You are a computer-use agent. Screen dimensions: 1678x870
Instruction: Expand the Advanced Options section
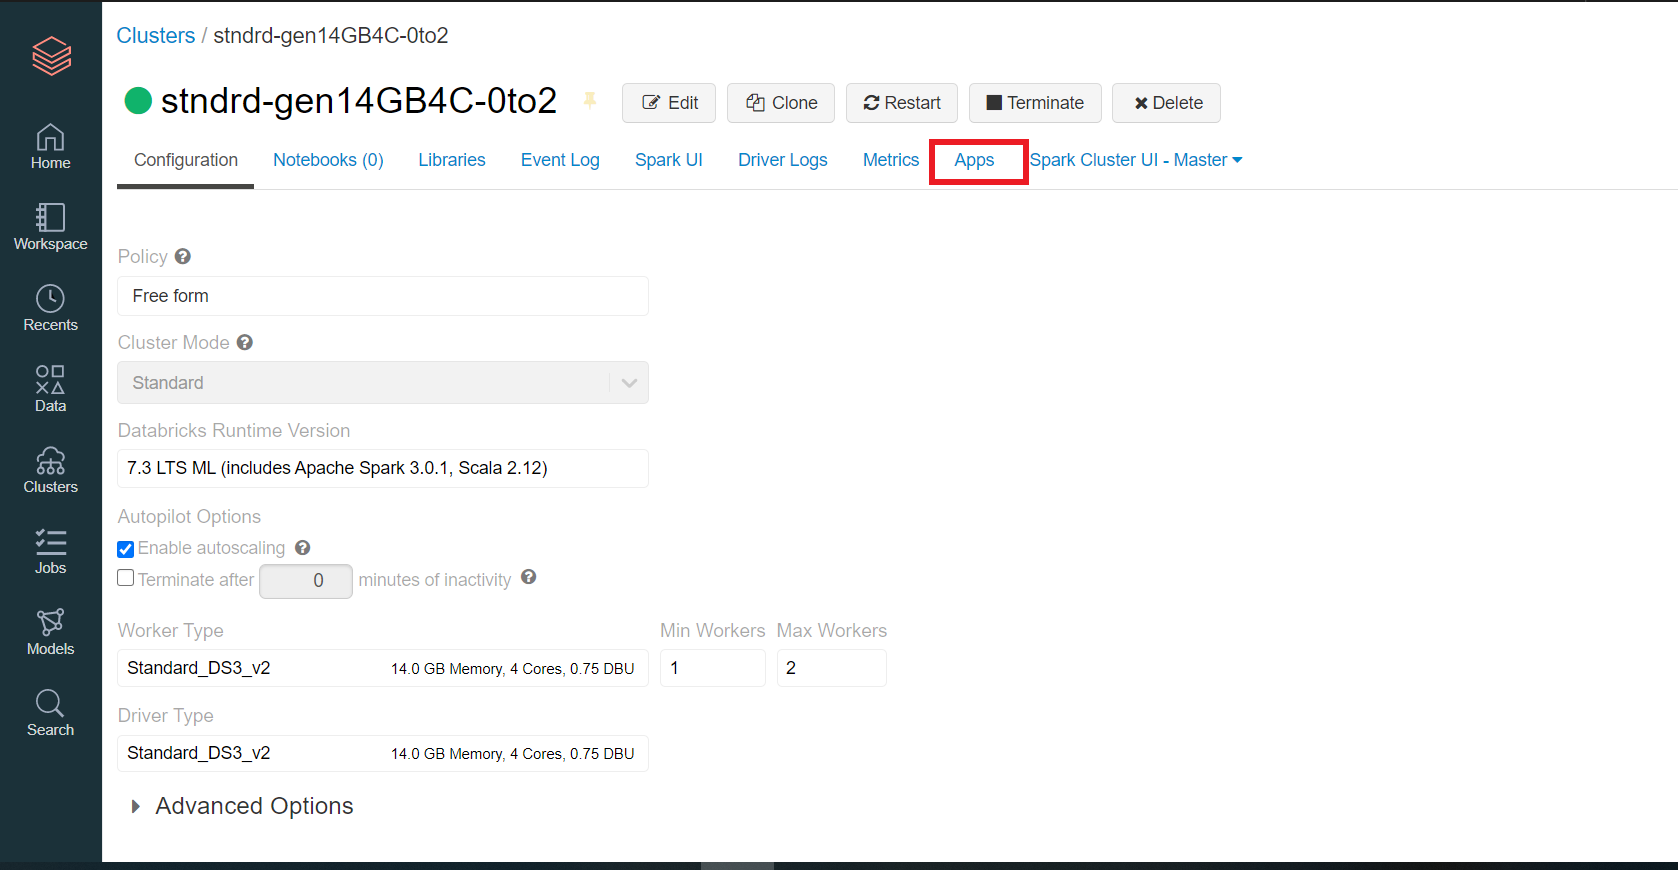(x=243, y=806)
